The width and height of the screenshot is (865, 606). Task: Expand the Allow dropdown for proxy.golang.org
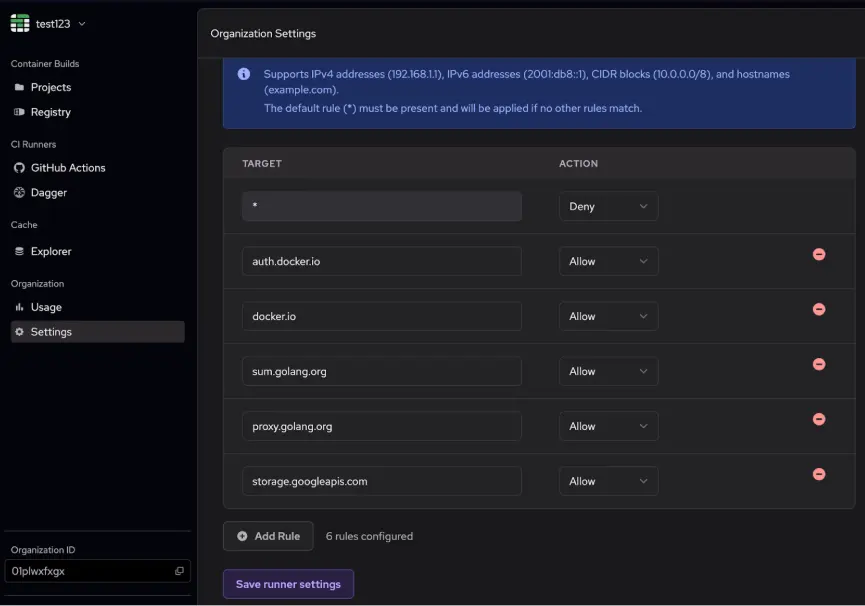[608, 426]
